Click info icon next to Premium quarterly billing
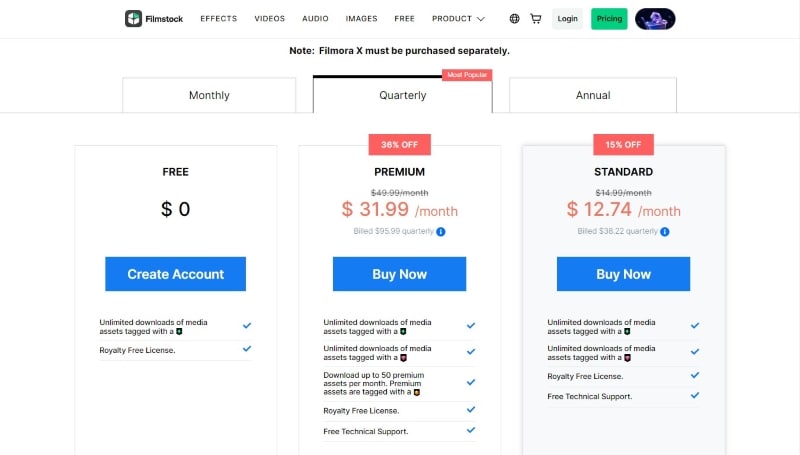This screenshot has width=800, height=455. (x=441, y=232)
